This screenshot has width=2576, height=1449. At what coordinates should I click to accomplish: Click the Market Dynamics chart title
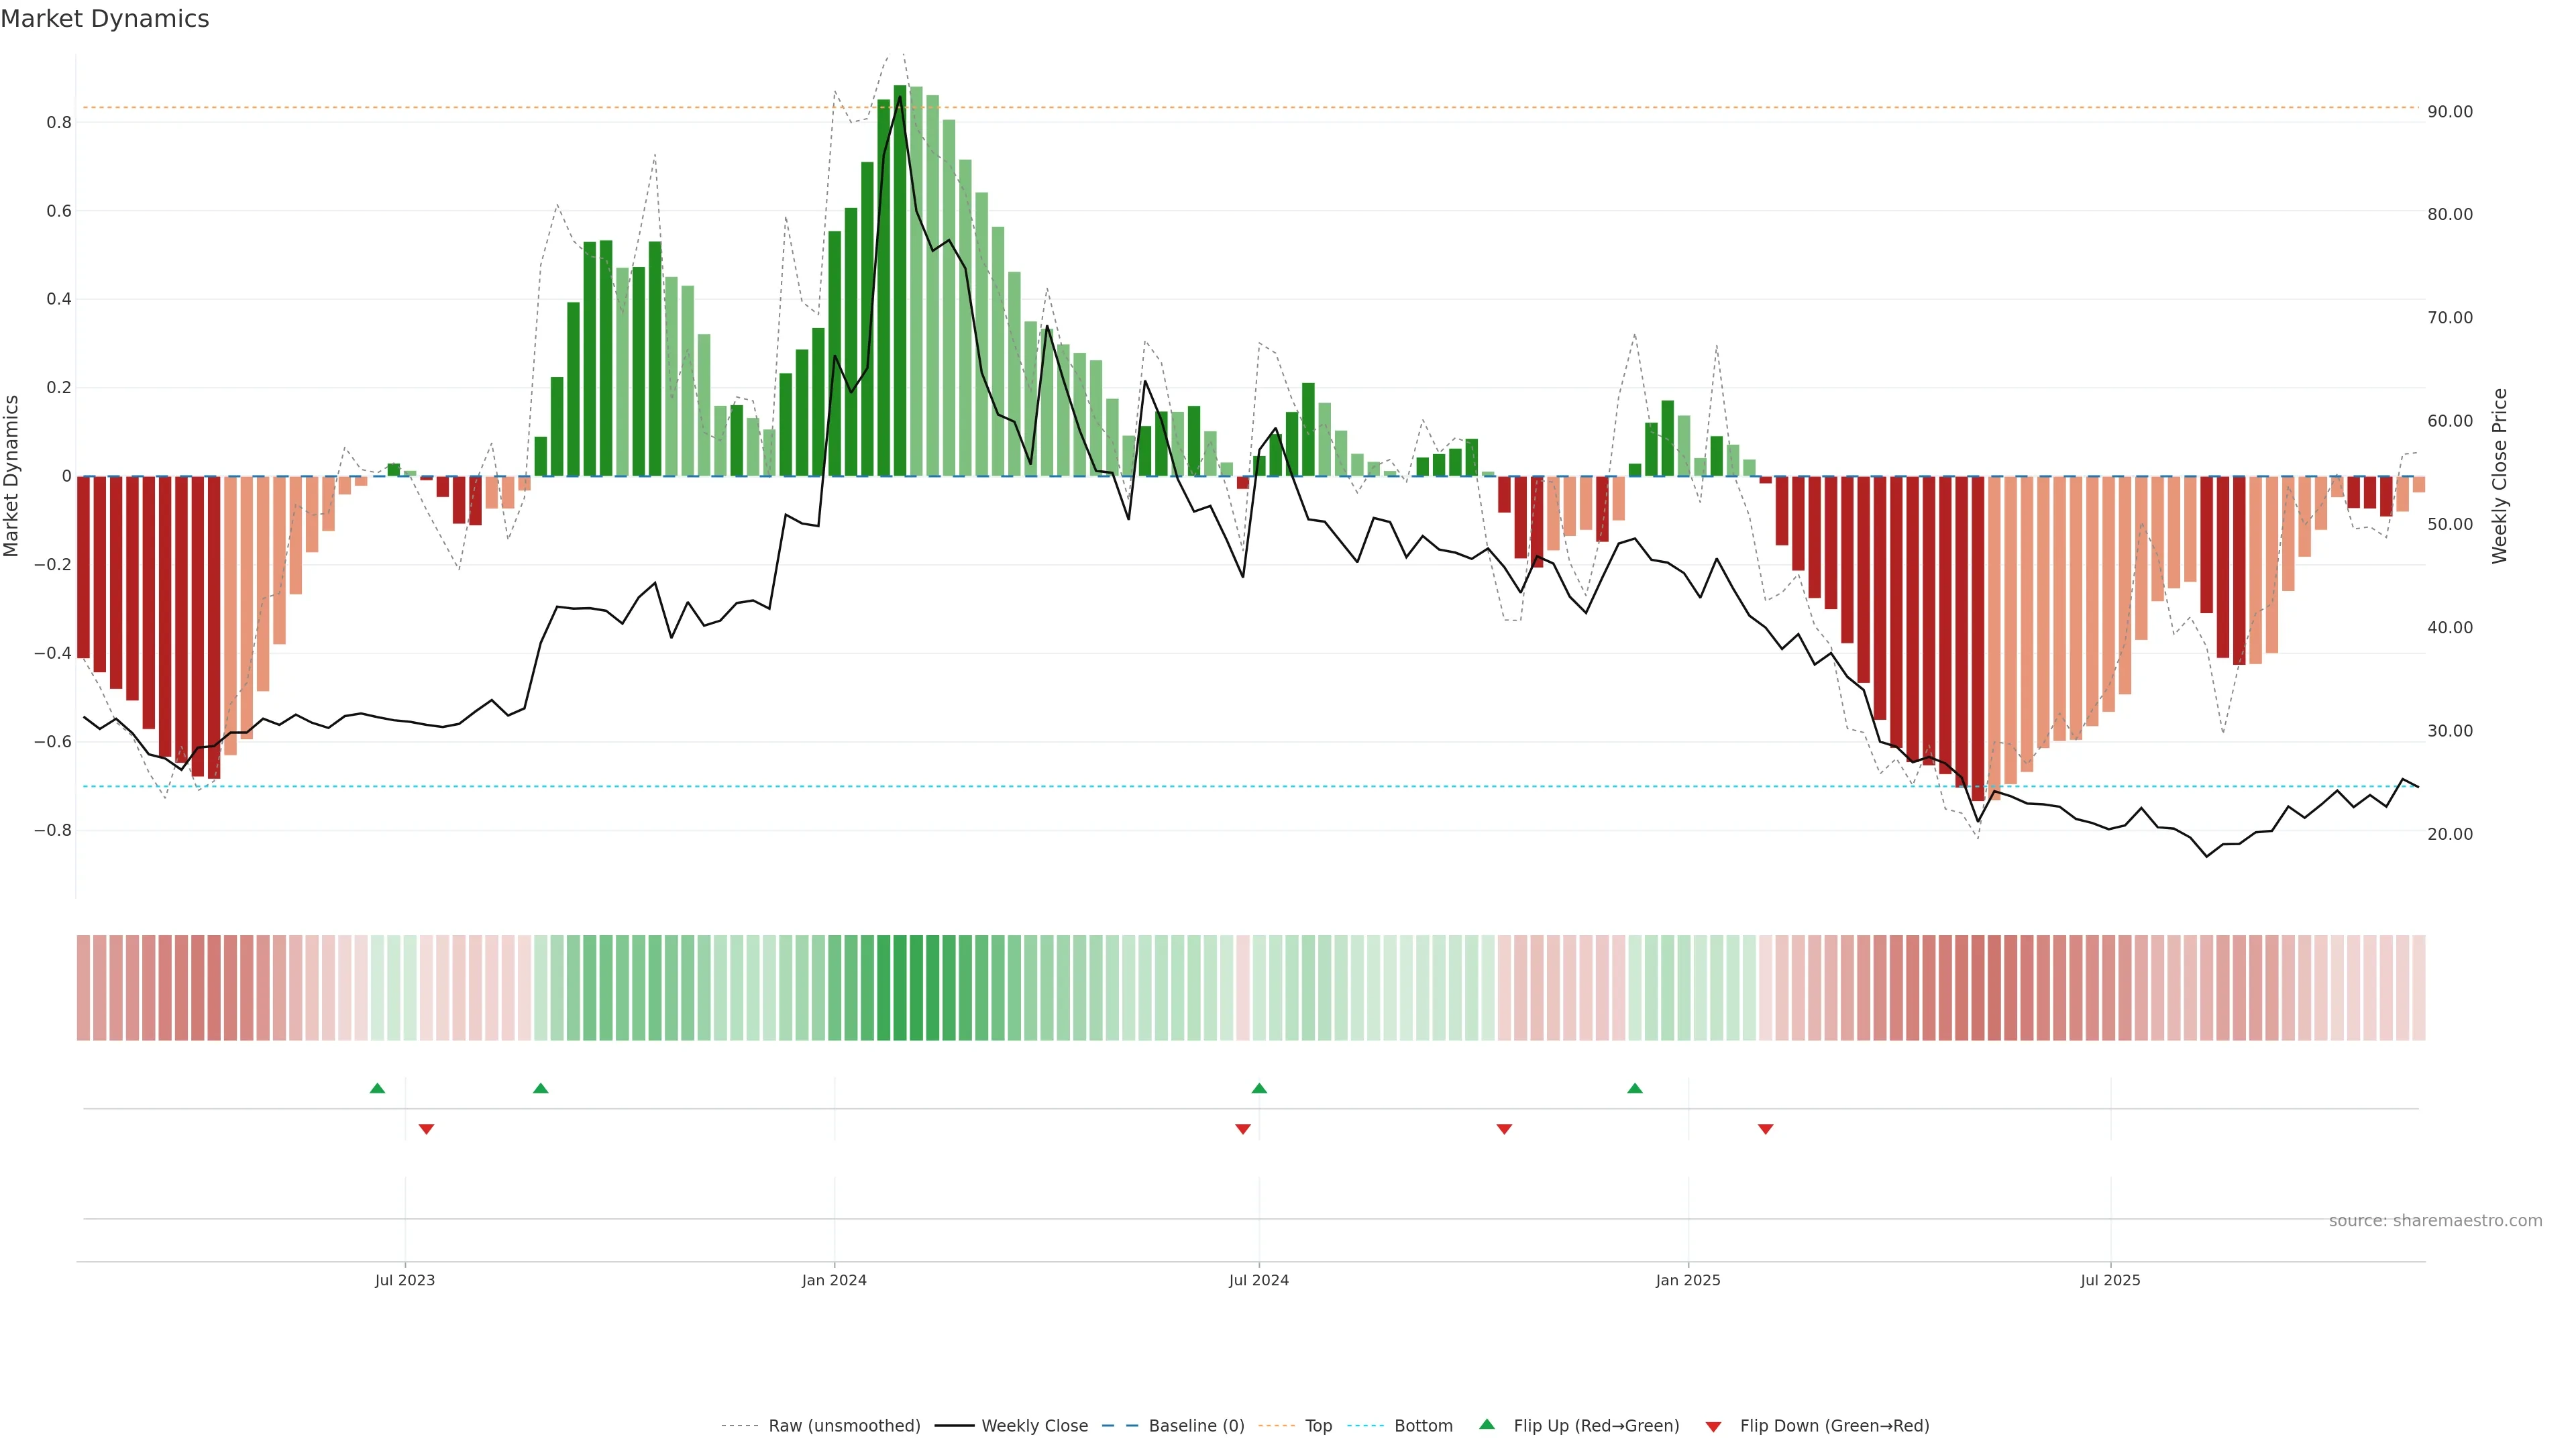tap(105, 19)
